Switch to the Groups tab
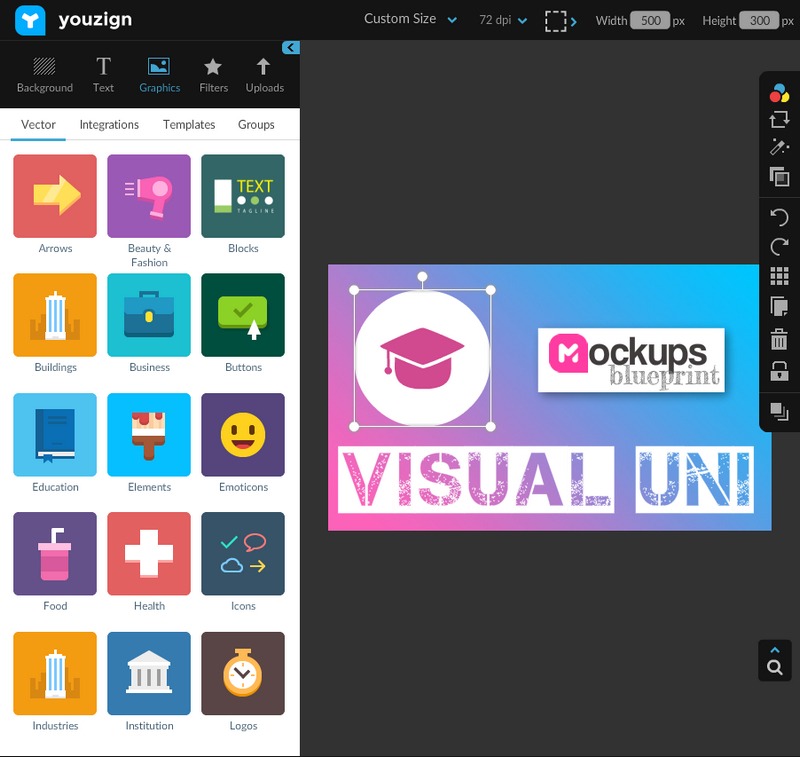The height and width of the screenshot is (757, 800). pyautogui.click(x=256, y=124)
